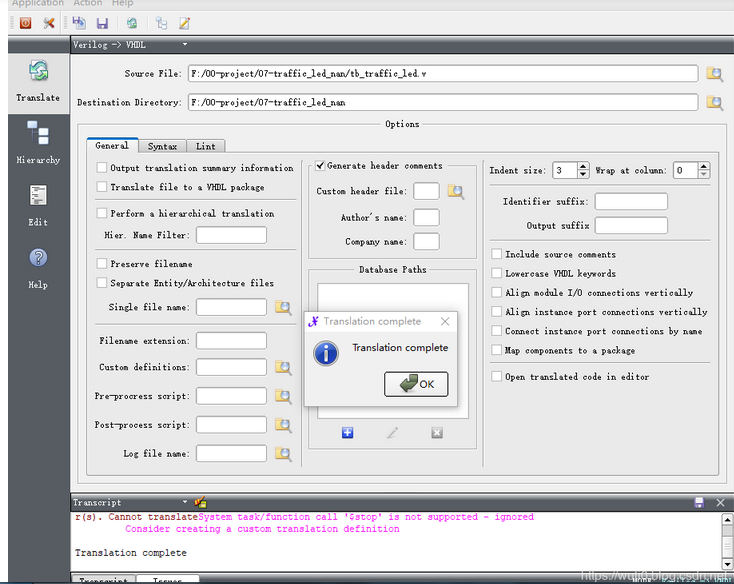Image resolution: width=734 pixels, height=584 pixels.
Task: Open the Transcript panel dropdown arrow
Action: [185, 502]
